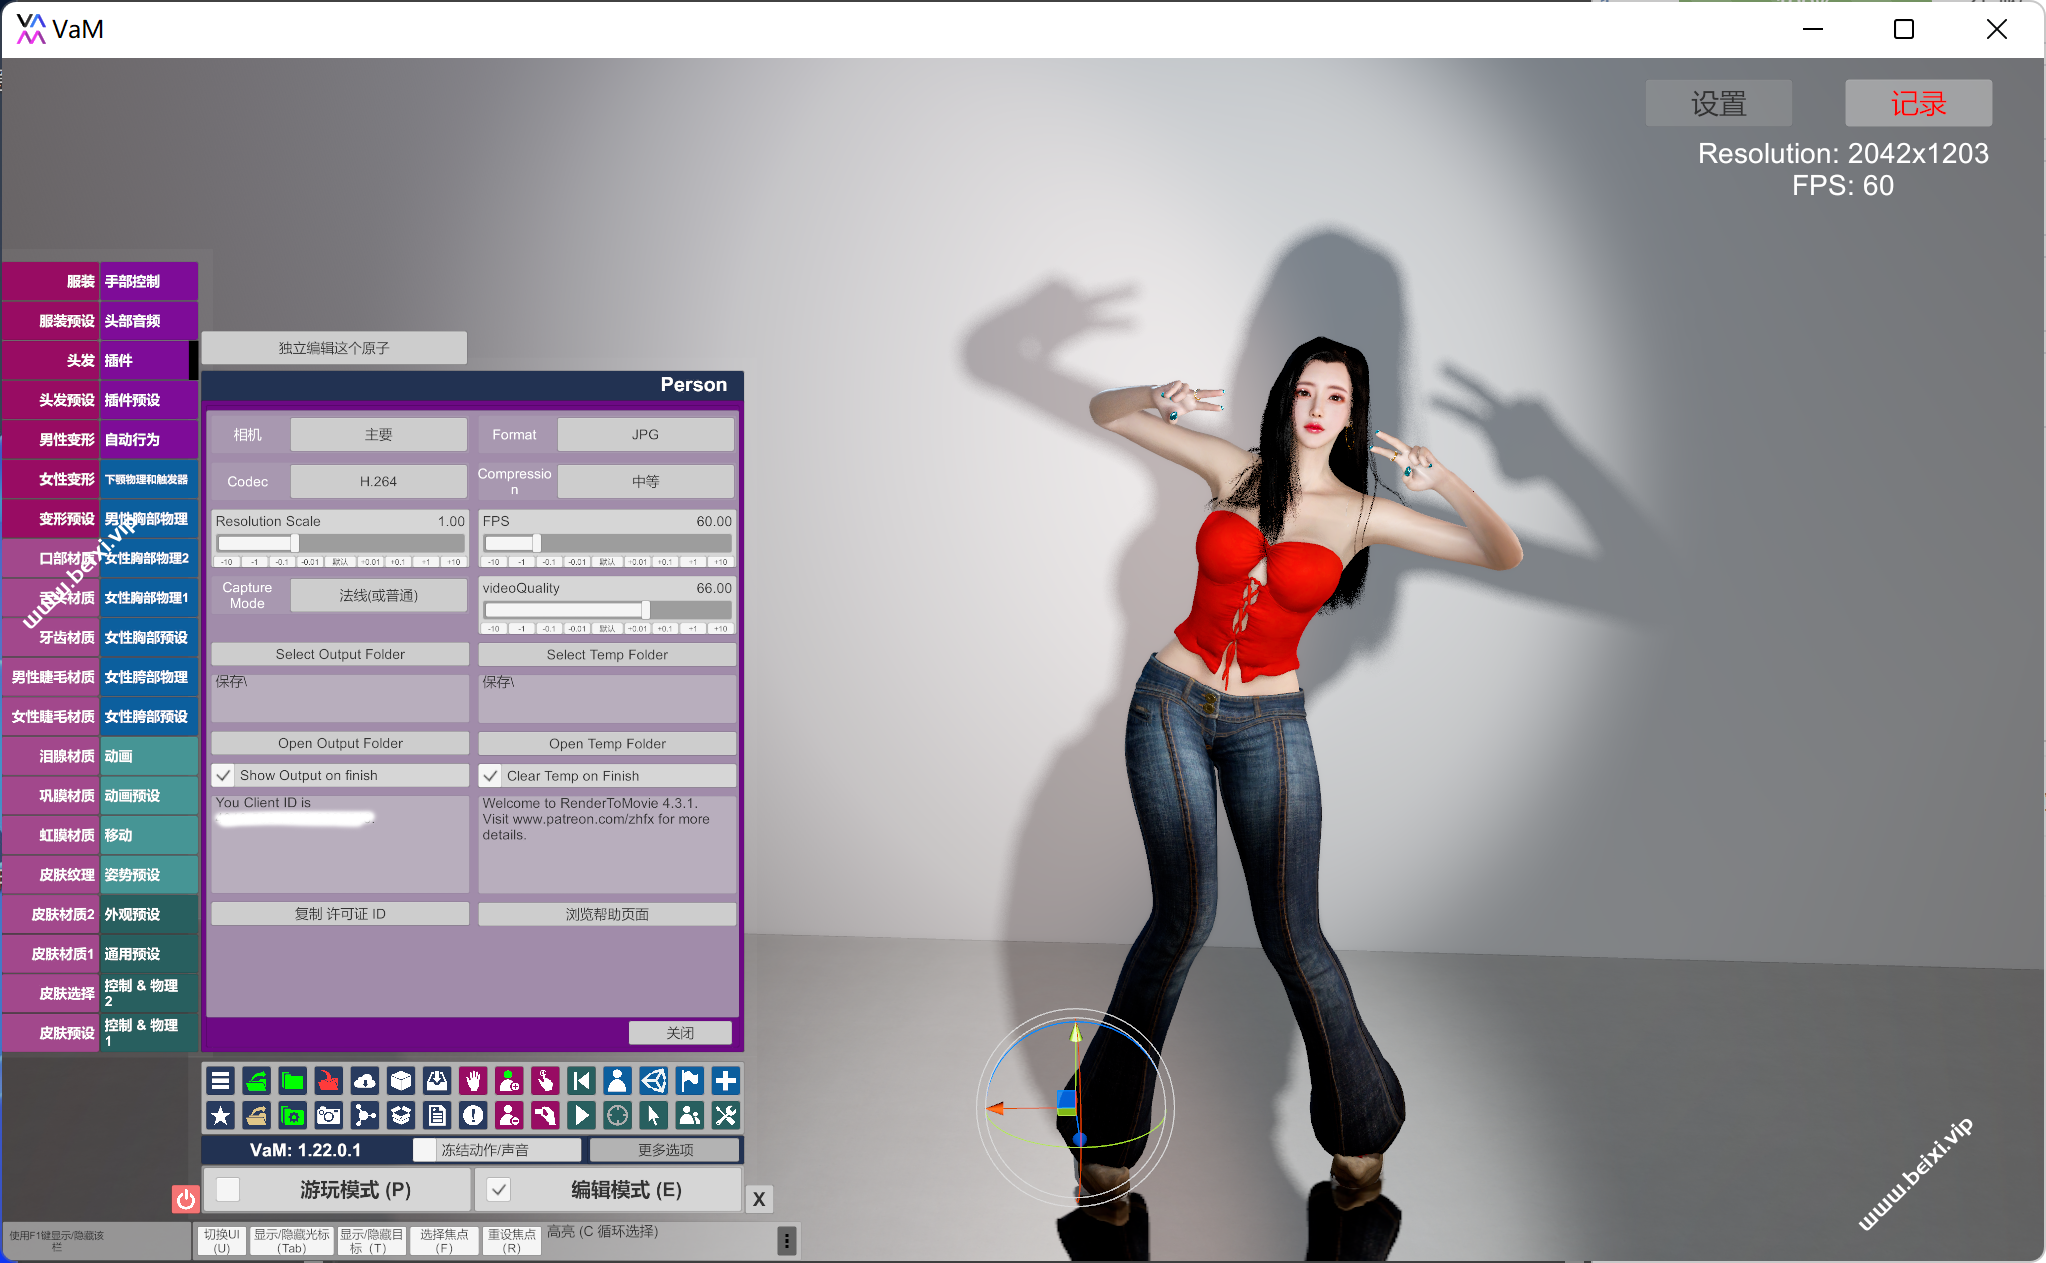
Task: Click the Unity logo icon
Action: pos(653,1081)
